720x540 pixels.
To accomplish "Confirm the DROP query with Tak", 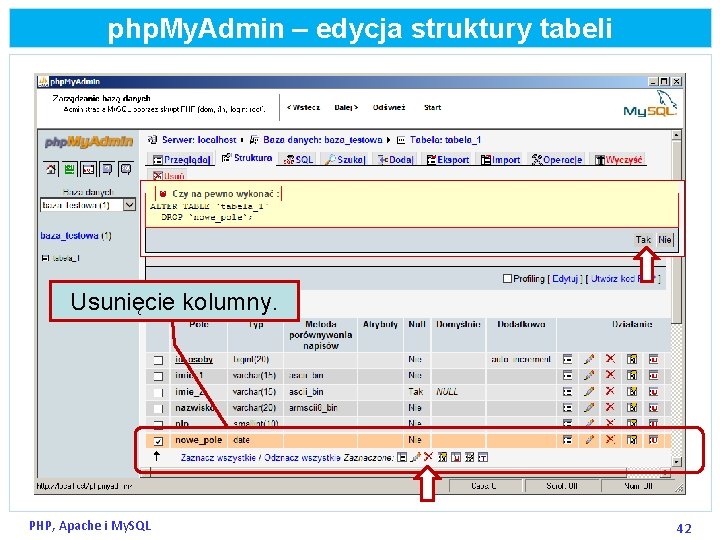I will pos(643,240).
